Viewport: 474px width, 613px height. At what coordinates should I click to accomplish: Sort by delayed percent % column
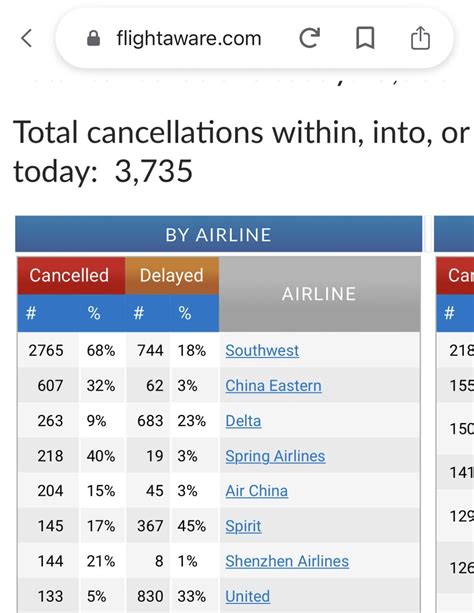(185, 313)
